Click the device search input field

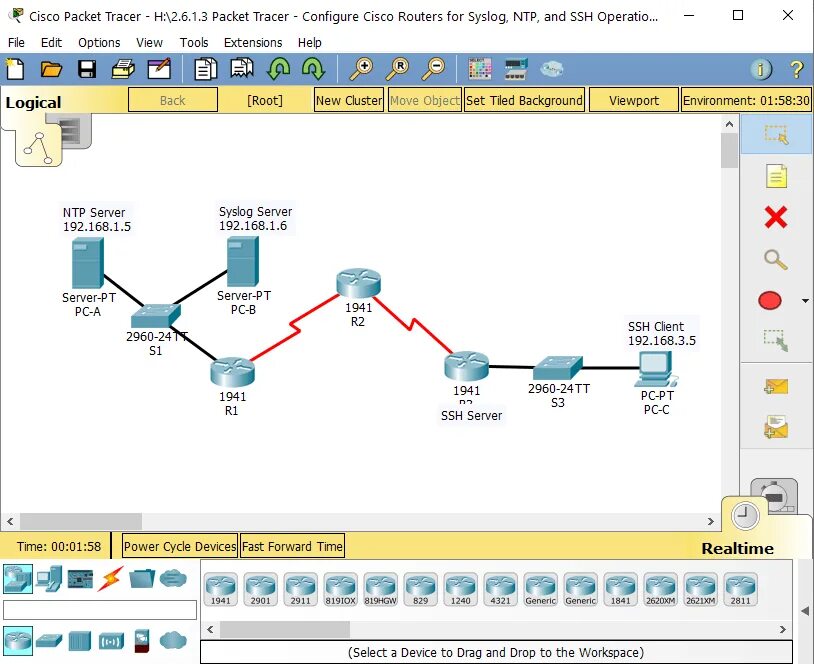pos(100,610)
